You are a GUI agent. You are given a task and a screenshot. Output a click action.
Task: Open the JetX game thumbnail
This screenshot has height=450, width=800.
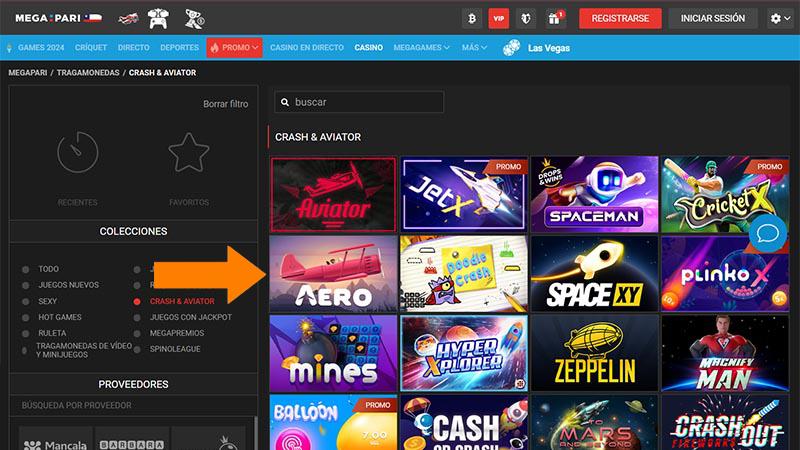coord(464,194)
